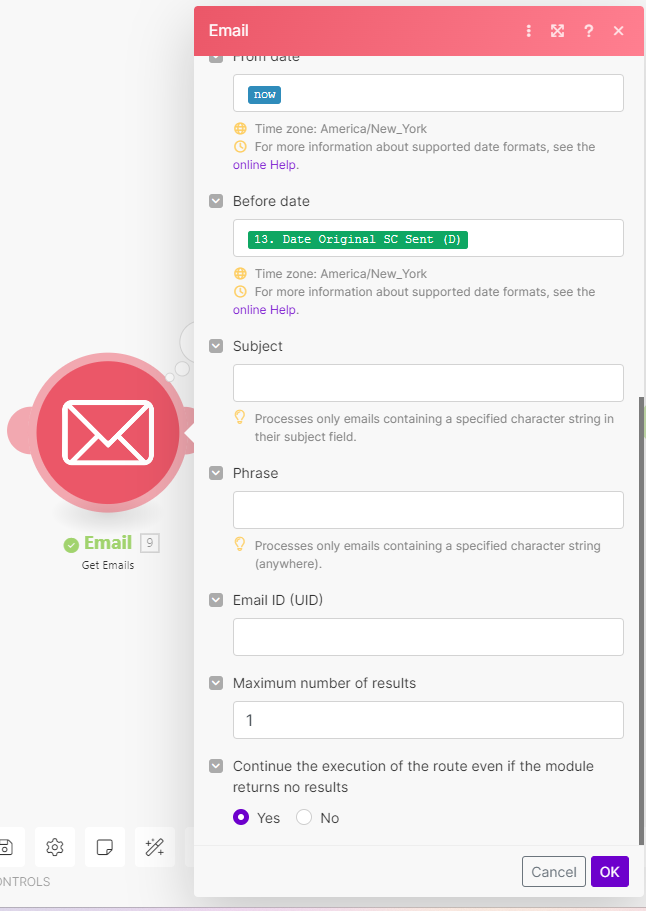Click the Cancel button
Viewport: 646px width, 911px height.
pyautogui.click(x=553, y=871)
